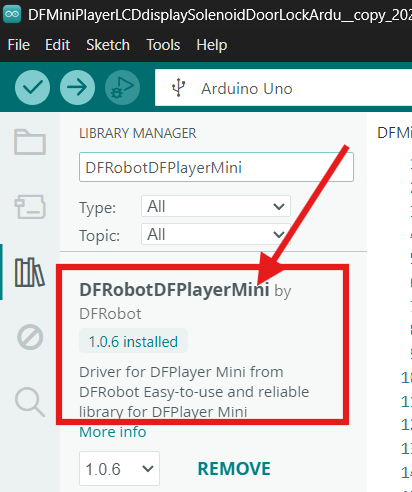412x492 pixels.
Task: Open the Help menu
Action: tap(212, 45)
